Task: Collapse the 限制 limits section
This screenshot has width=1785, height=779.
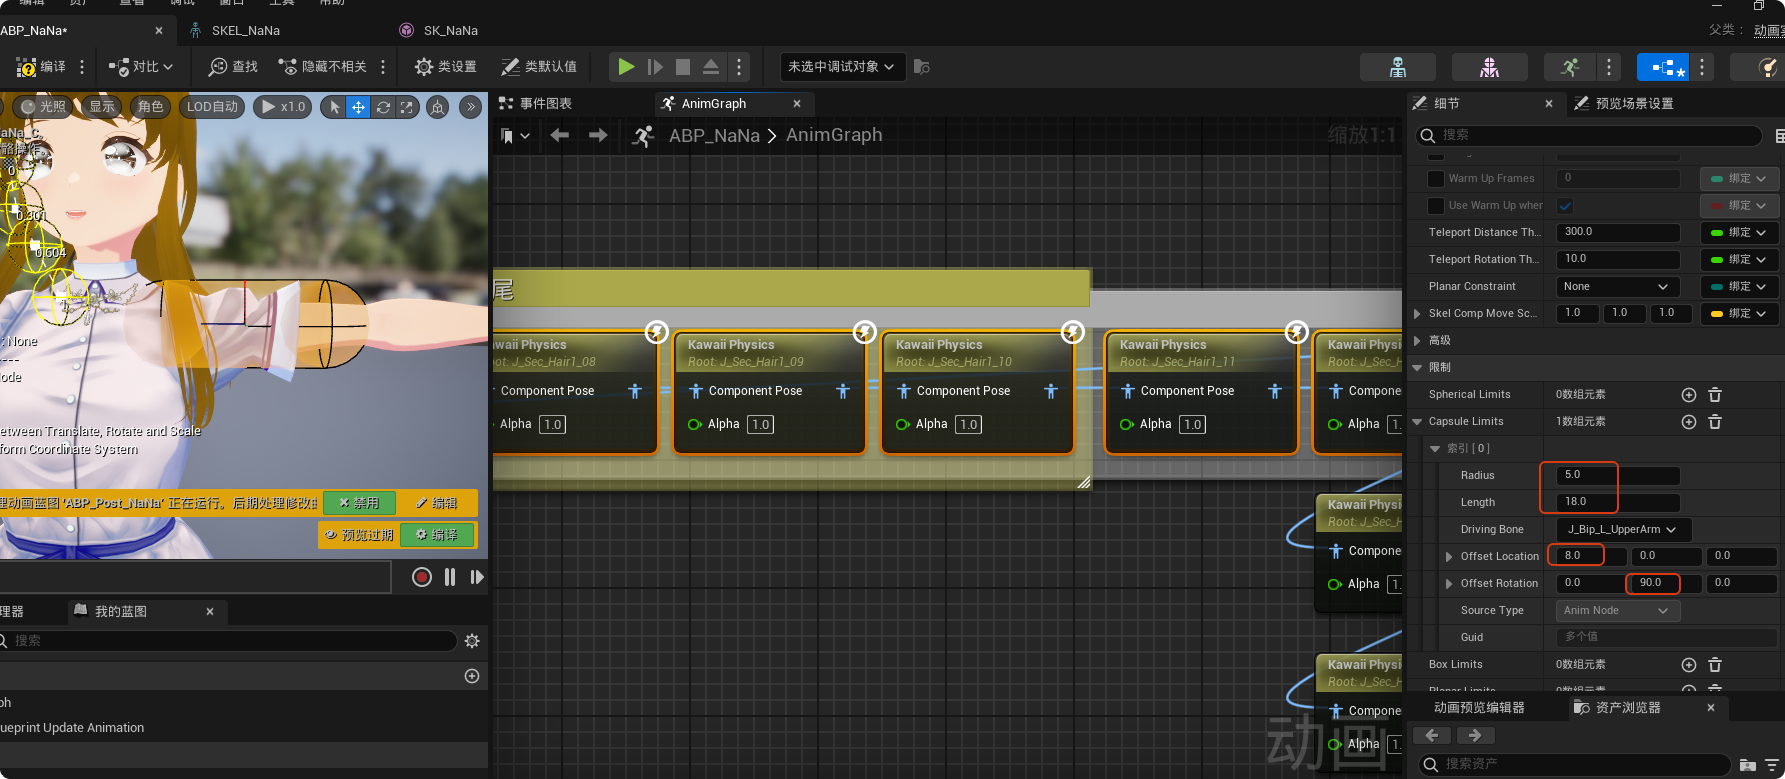Action: (x=1417, y=368)
